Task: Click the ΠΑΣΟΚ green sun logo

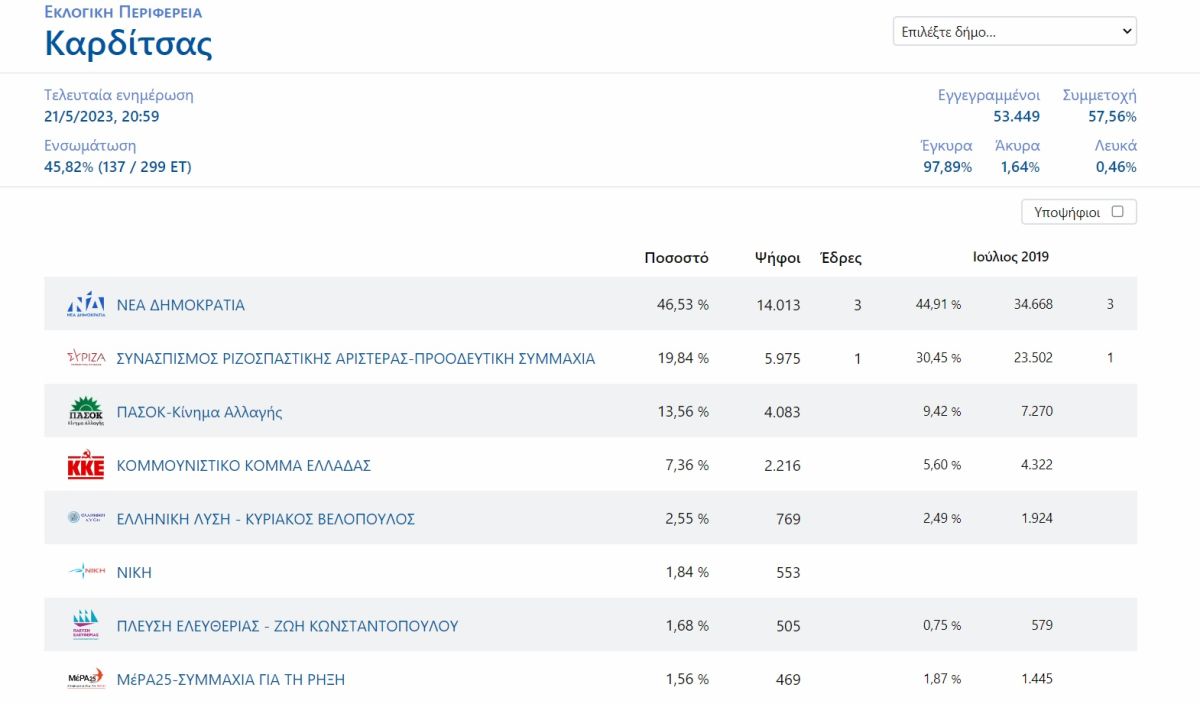Action: [x=86, y=412]
